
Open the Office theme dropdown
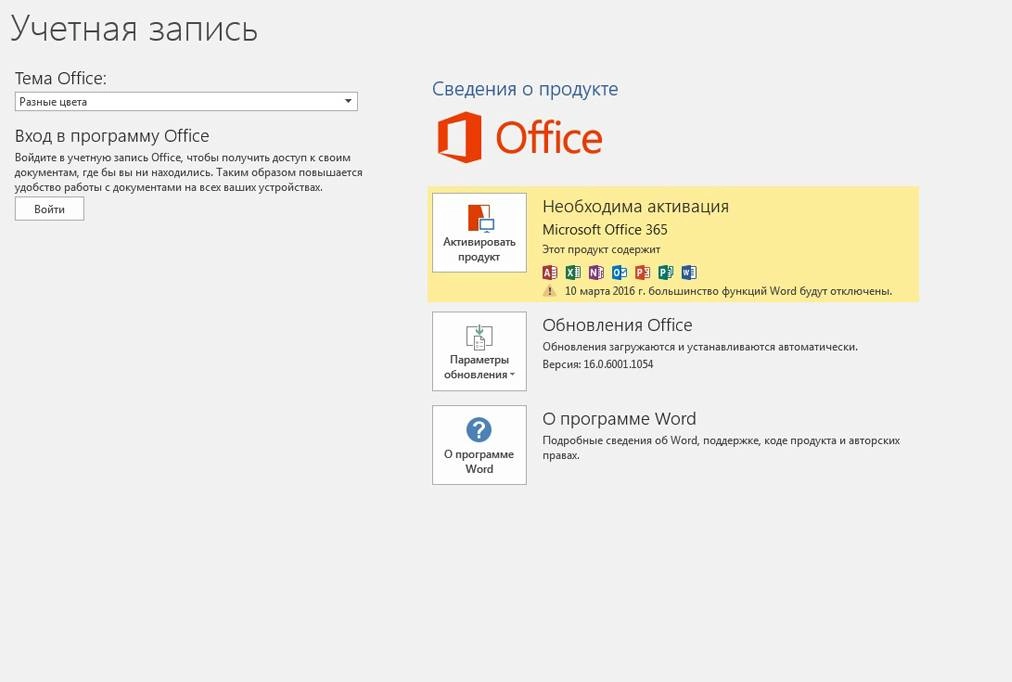click(186, 101)
